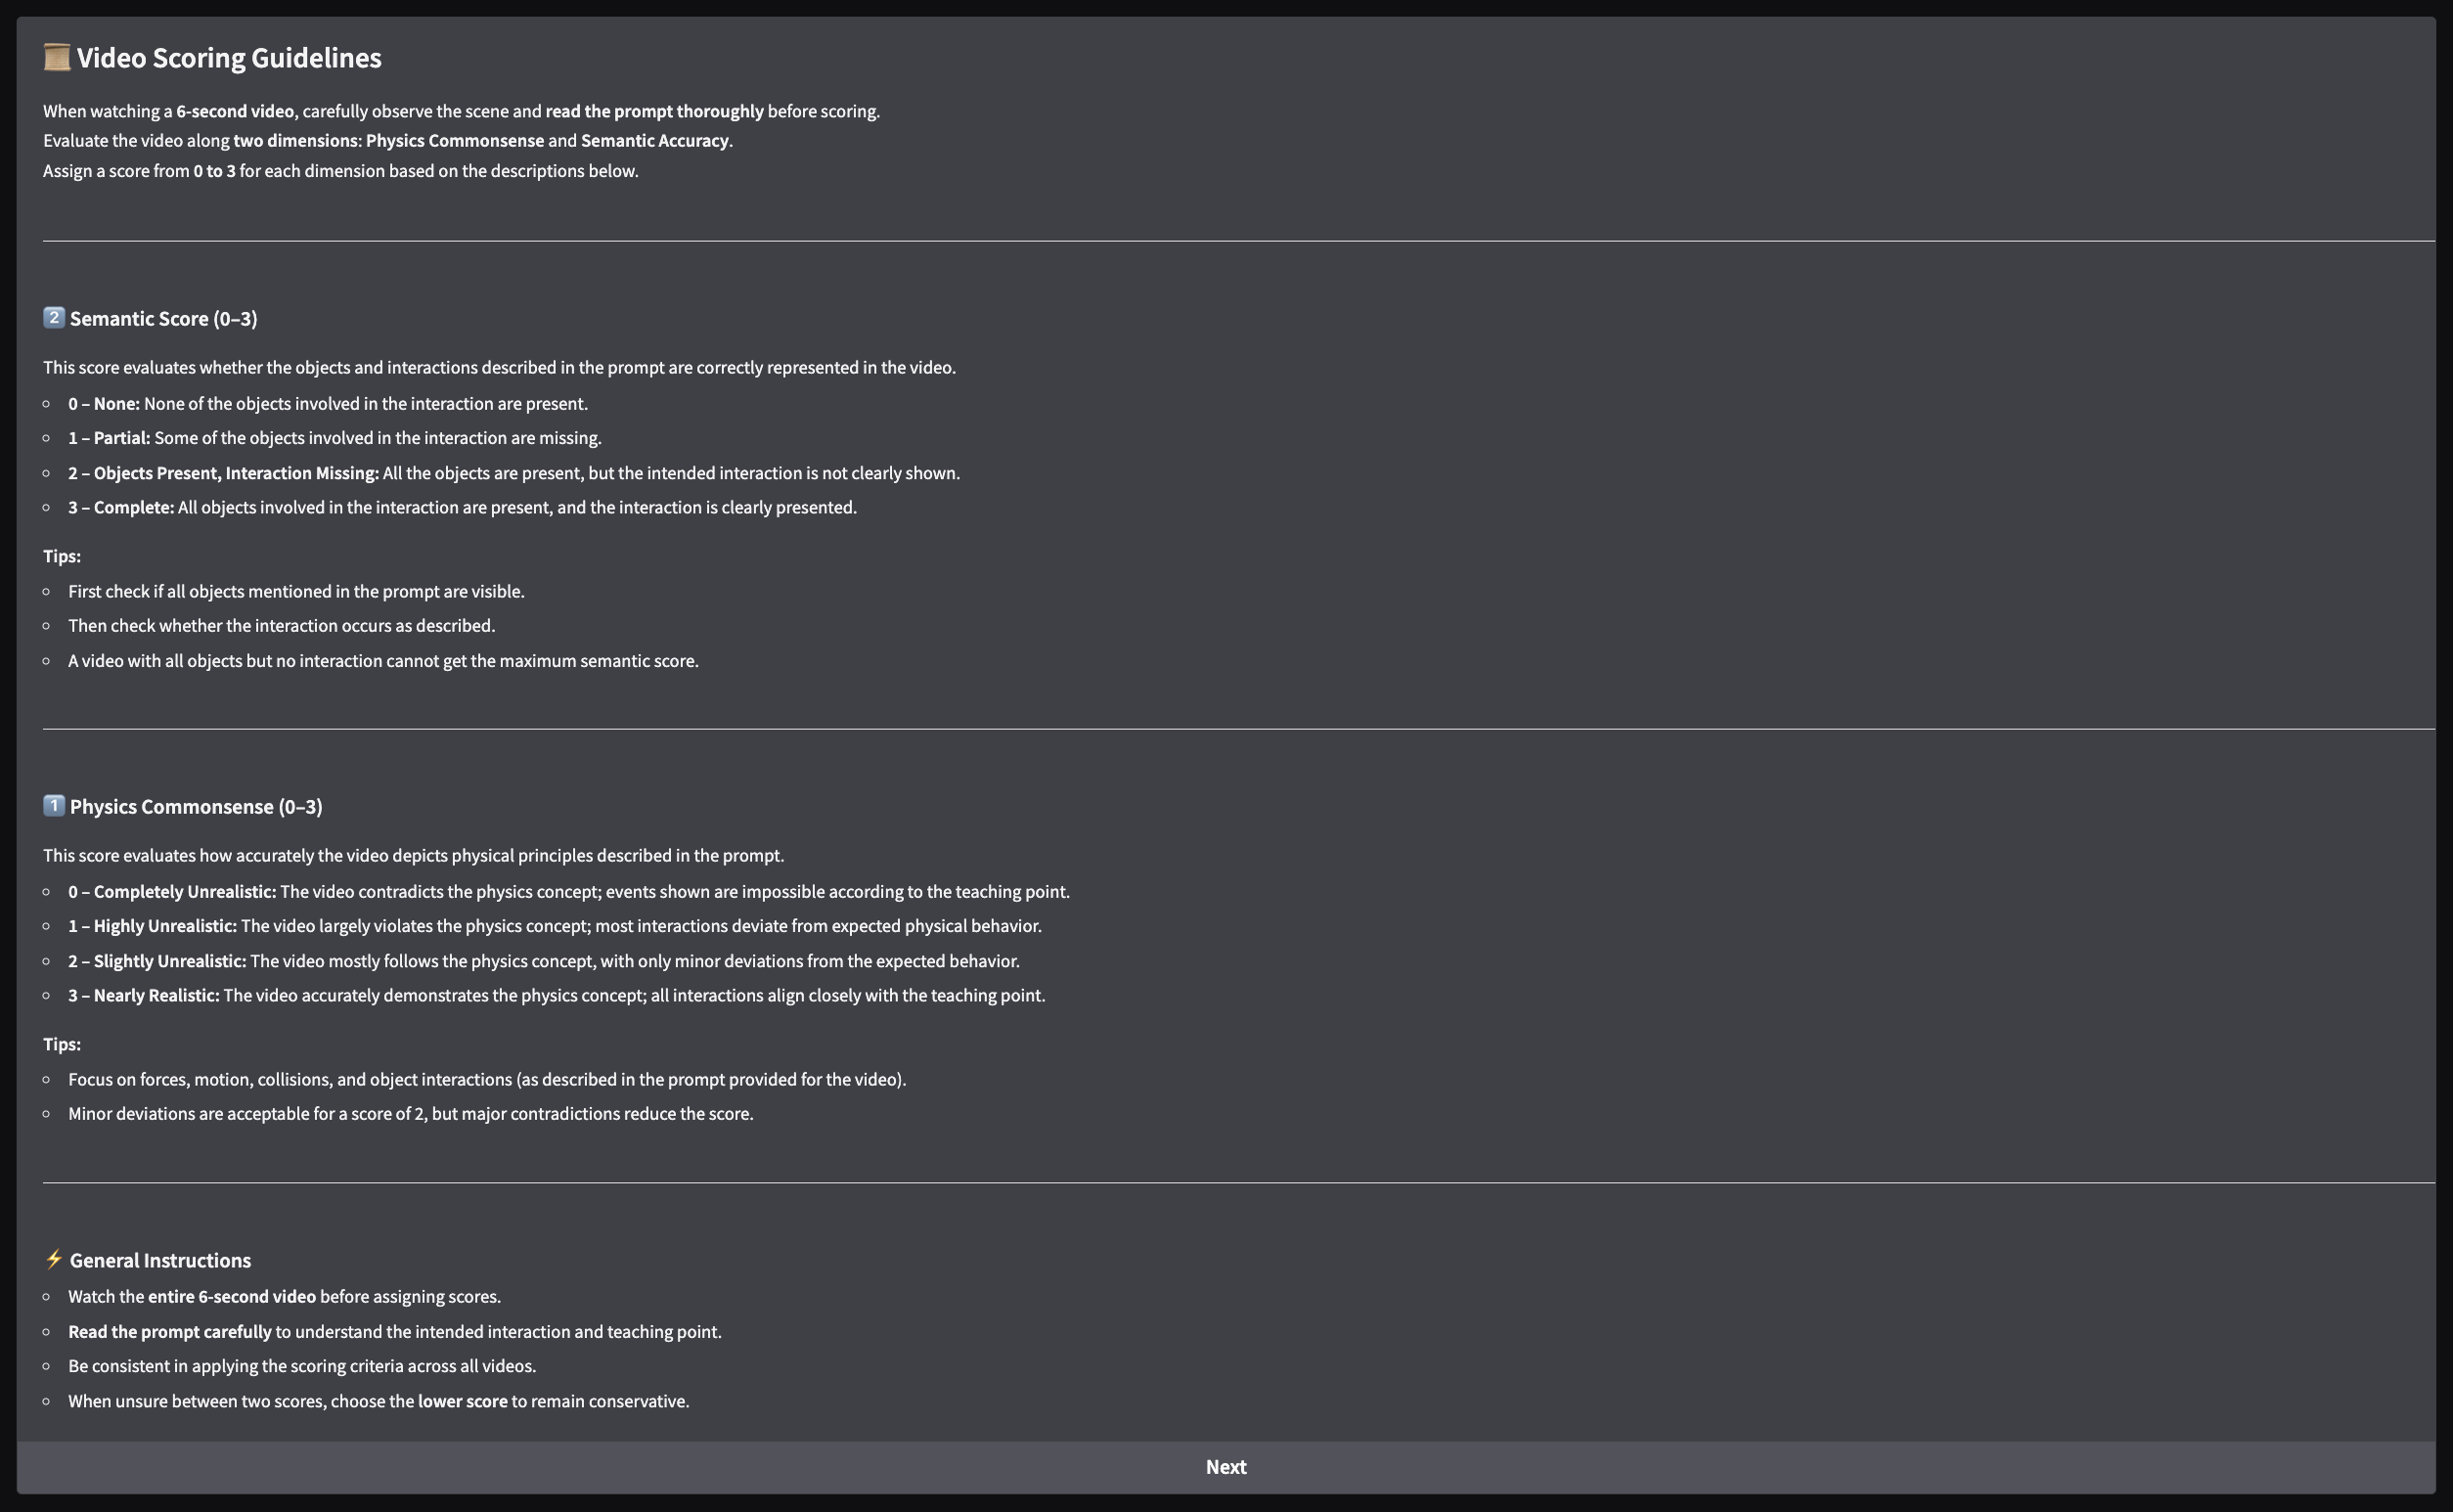Click the '0 – None' semantic score line
This screenshot has width=2453, height=1512.
pos(328,404)
